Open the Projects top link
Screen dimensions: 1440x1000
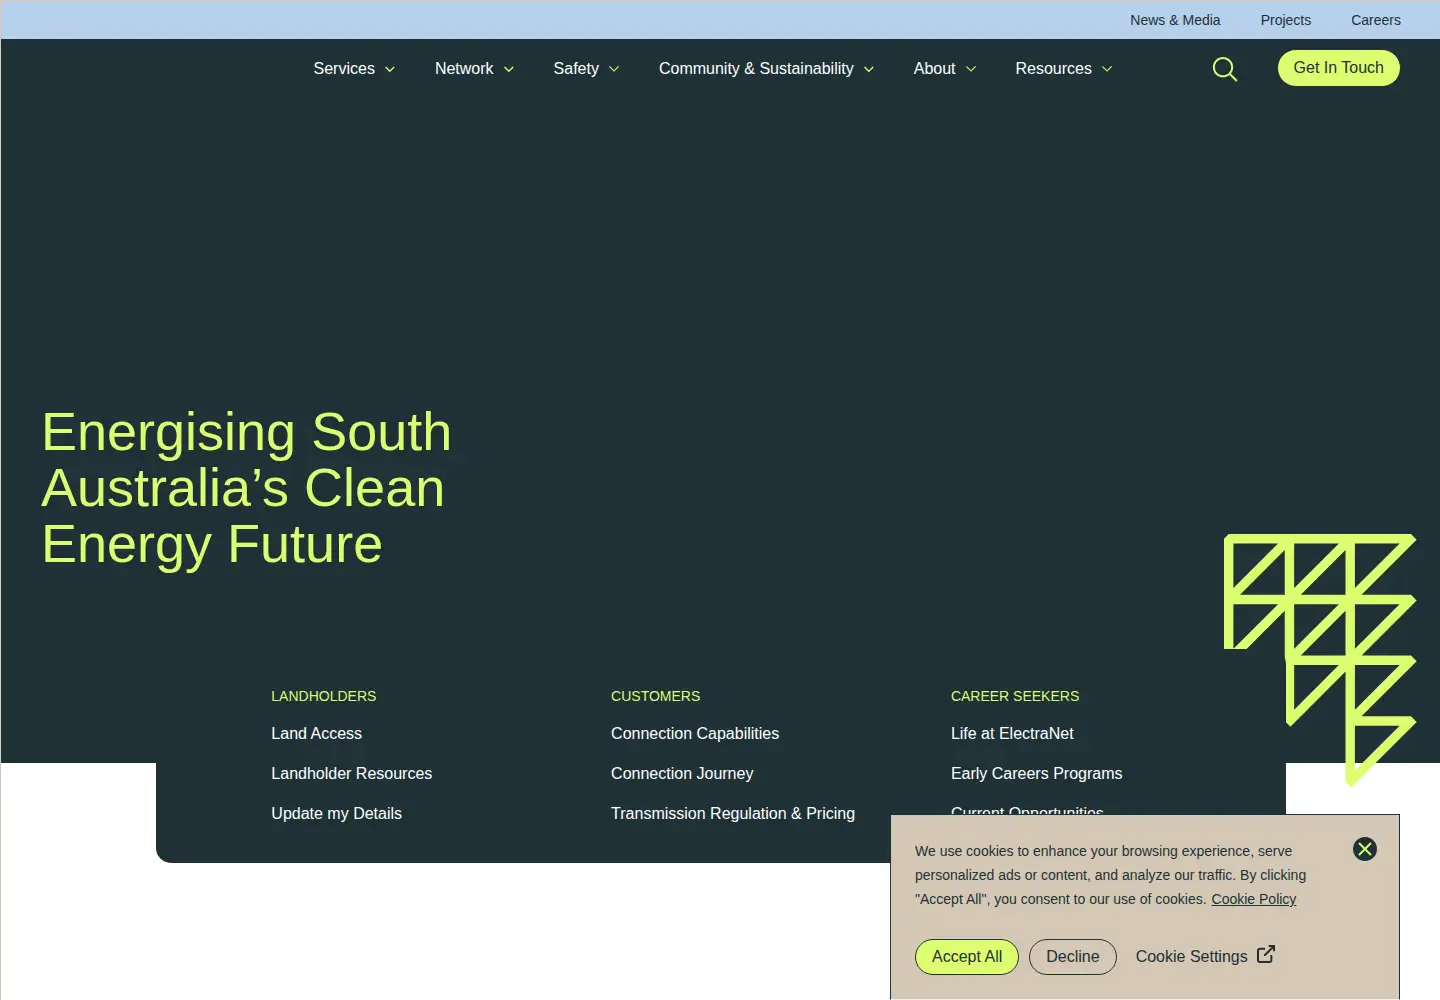click(x=1285, y=20)
